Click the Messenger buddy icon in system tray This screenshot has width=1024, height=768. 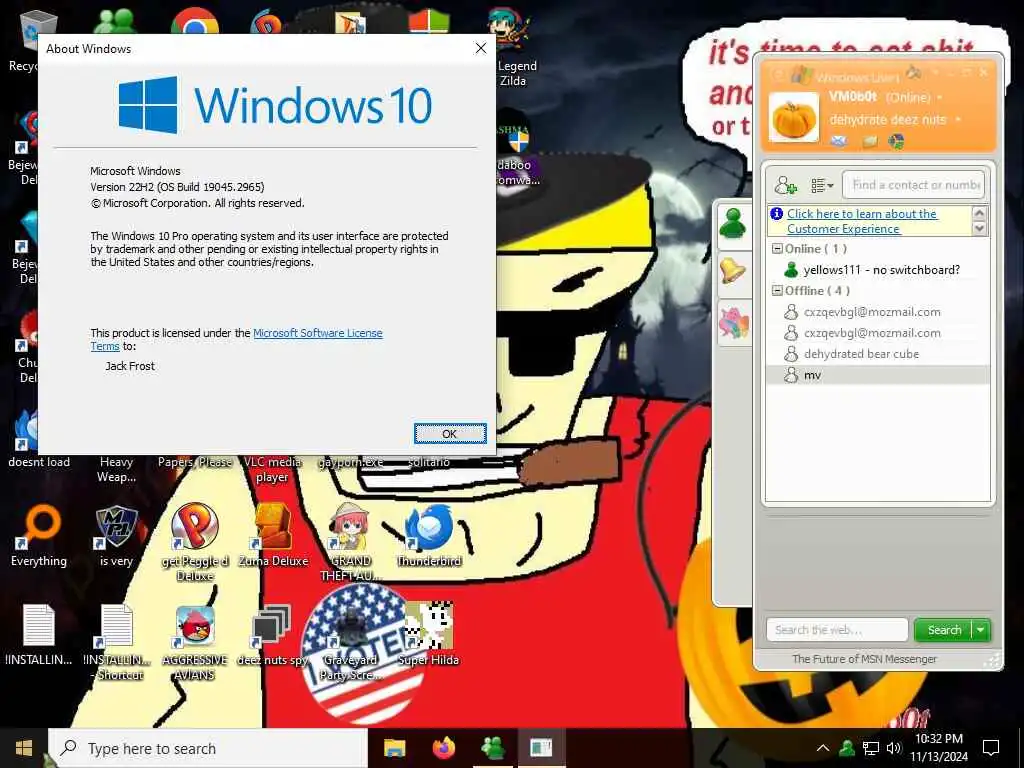(847, 748)
